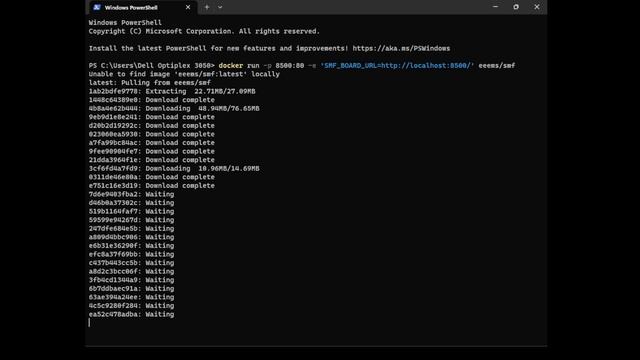Viewport: 640px width, 360px height.
Task: Click the 3fb4cd1344a9 Waiting line
Action: 131,280
